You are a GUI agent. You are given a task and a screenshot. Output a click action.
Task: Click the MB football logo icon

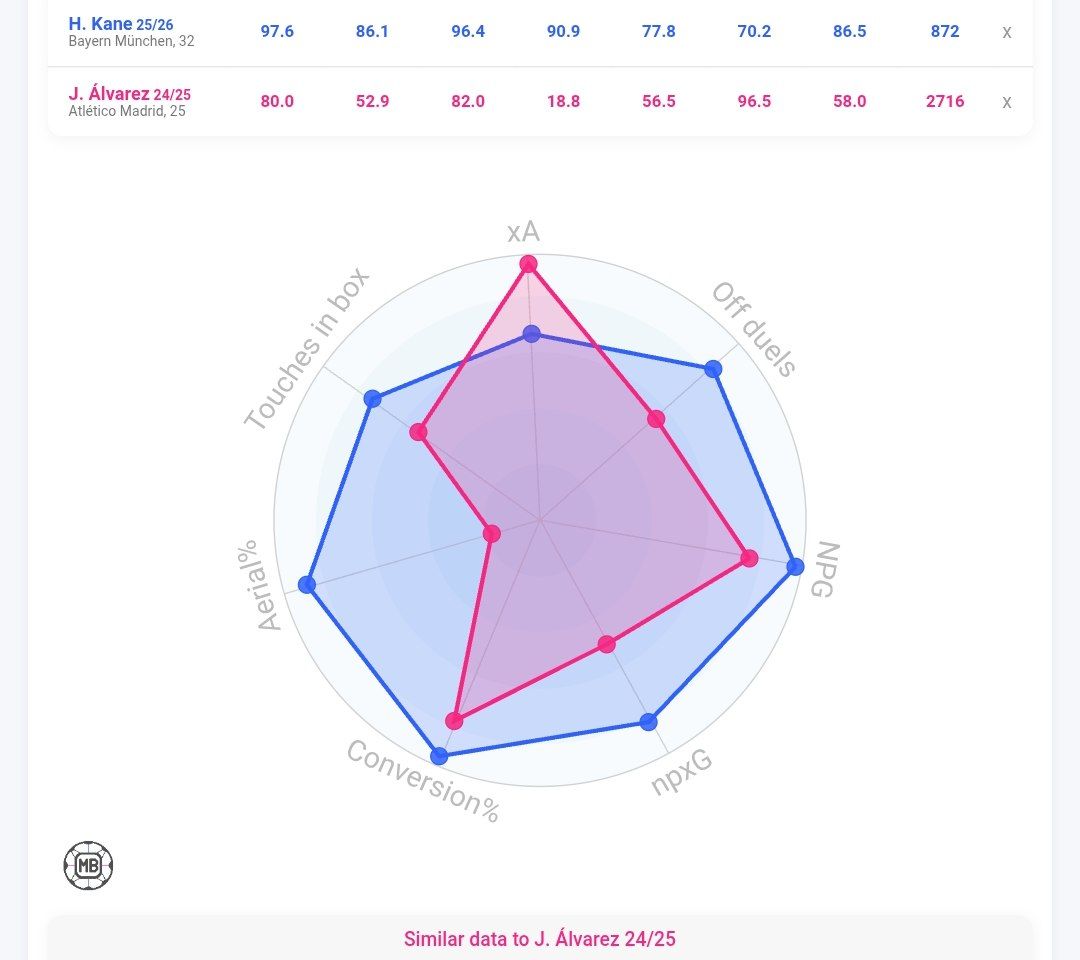88,866
